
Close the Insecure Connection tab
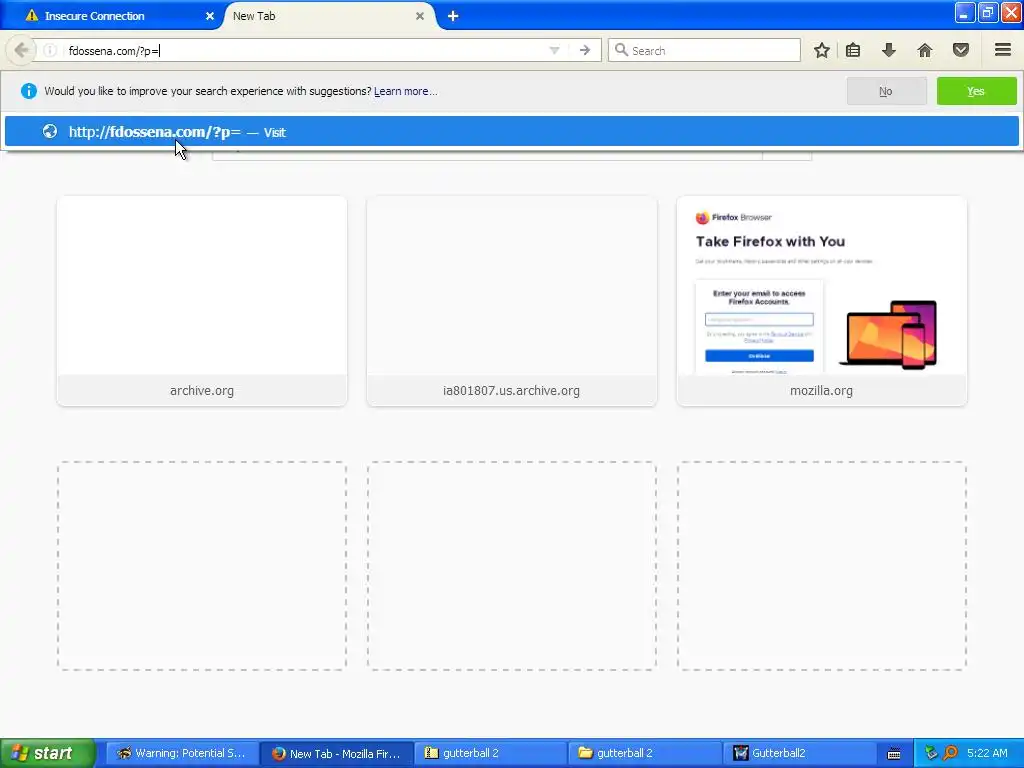pos(210,16)
